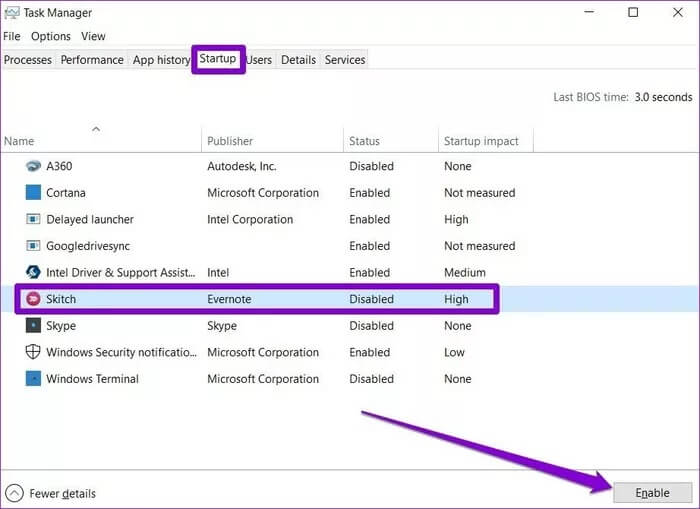Click the Googledrivesync icon
Viewport: 700px width, 509px height.
click(33, 246)
